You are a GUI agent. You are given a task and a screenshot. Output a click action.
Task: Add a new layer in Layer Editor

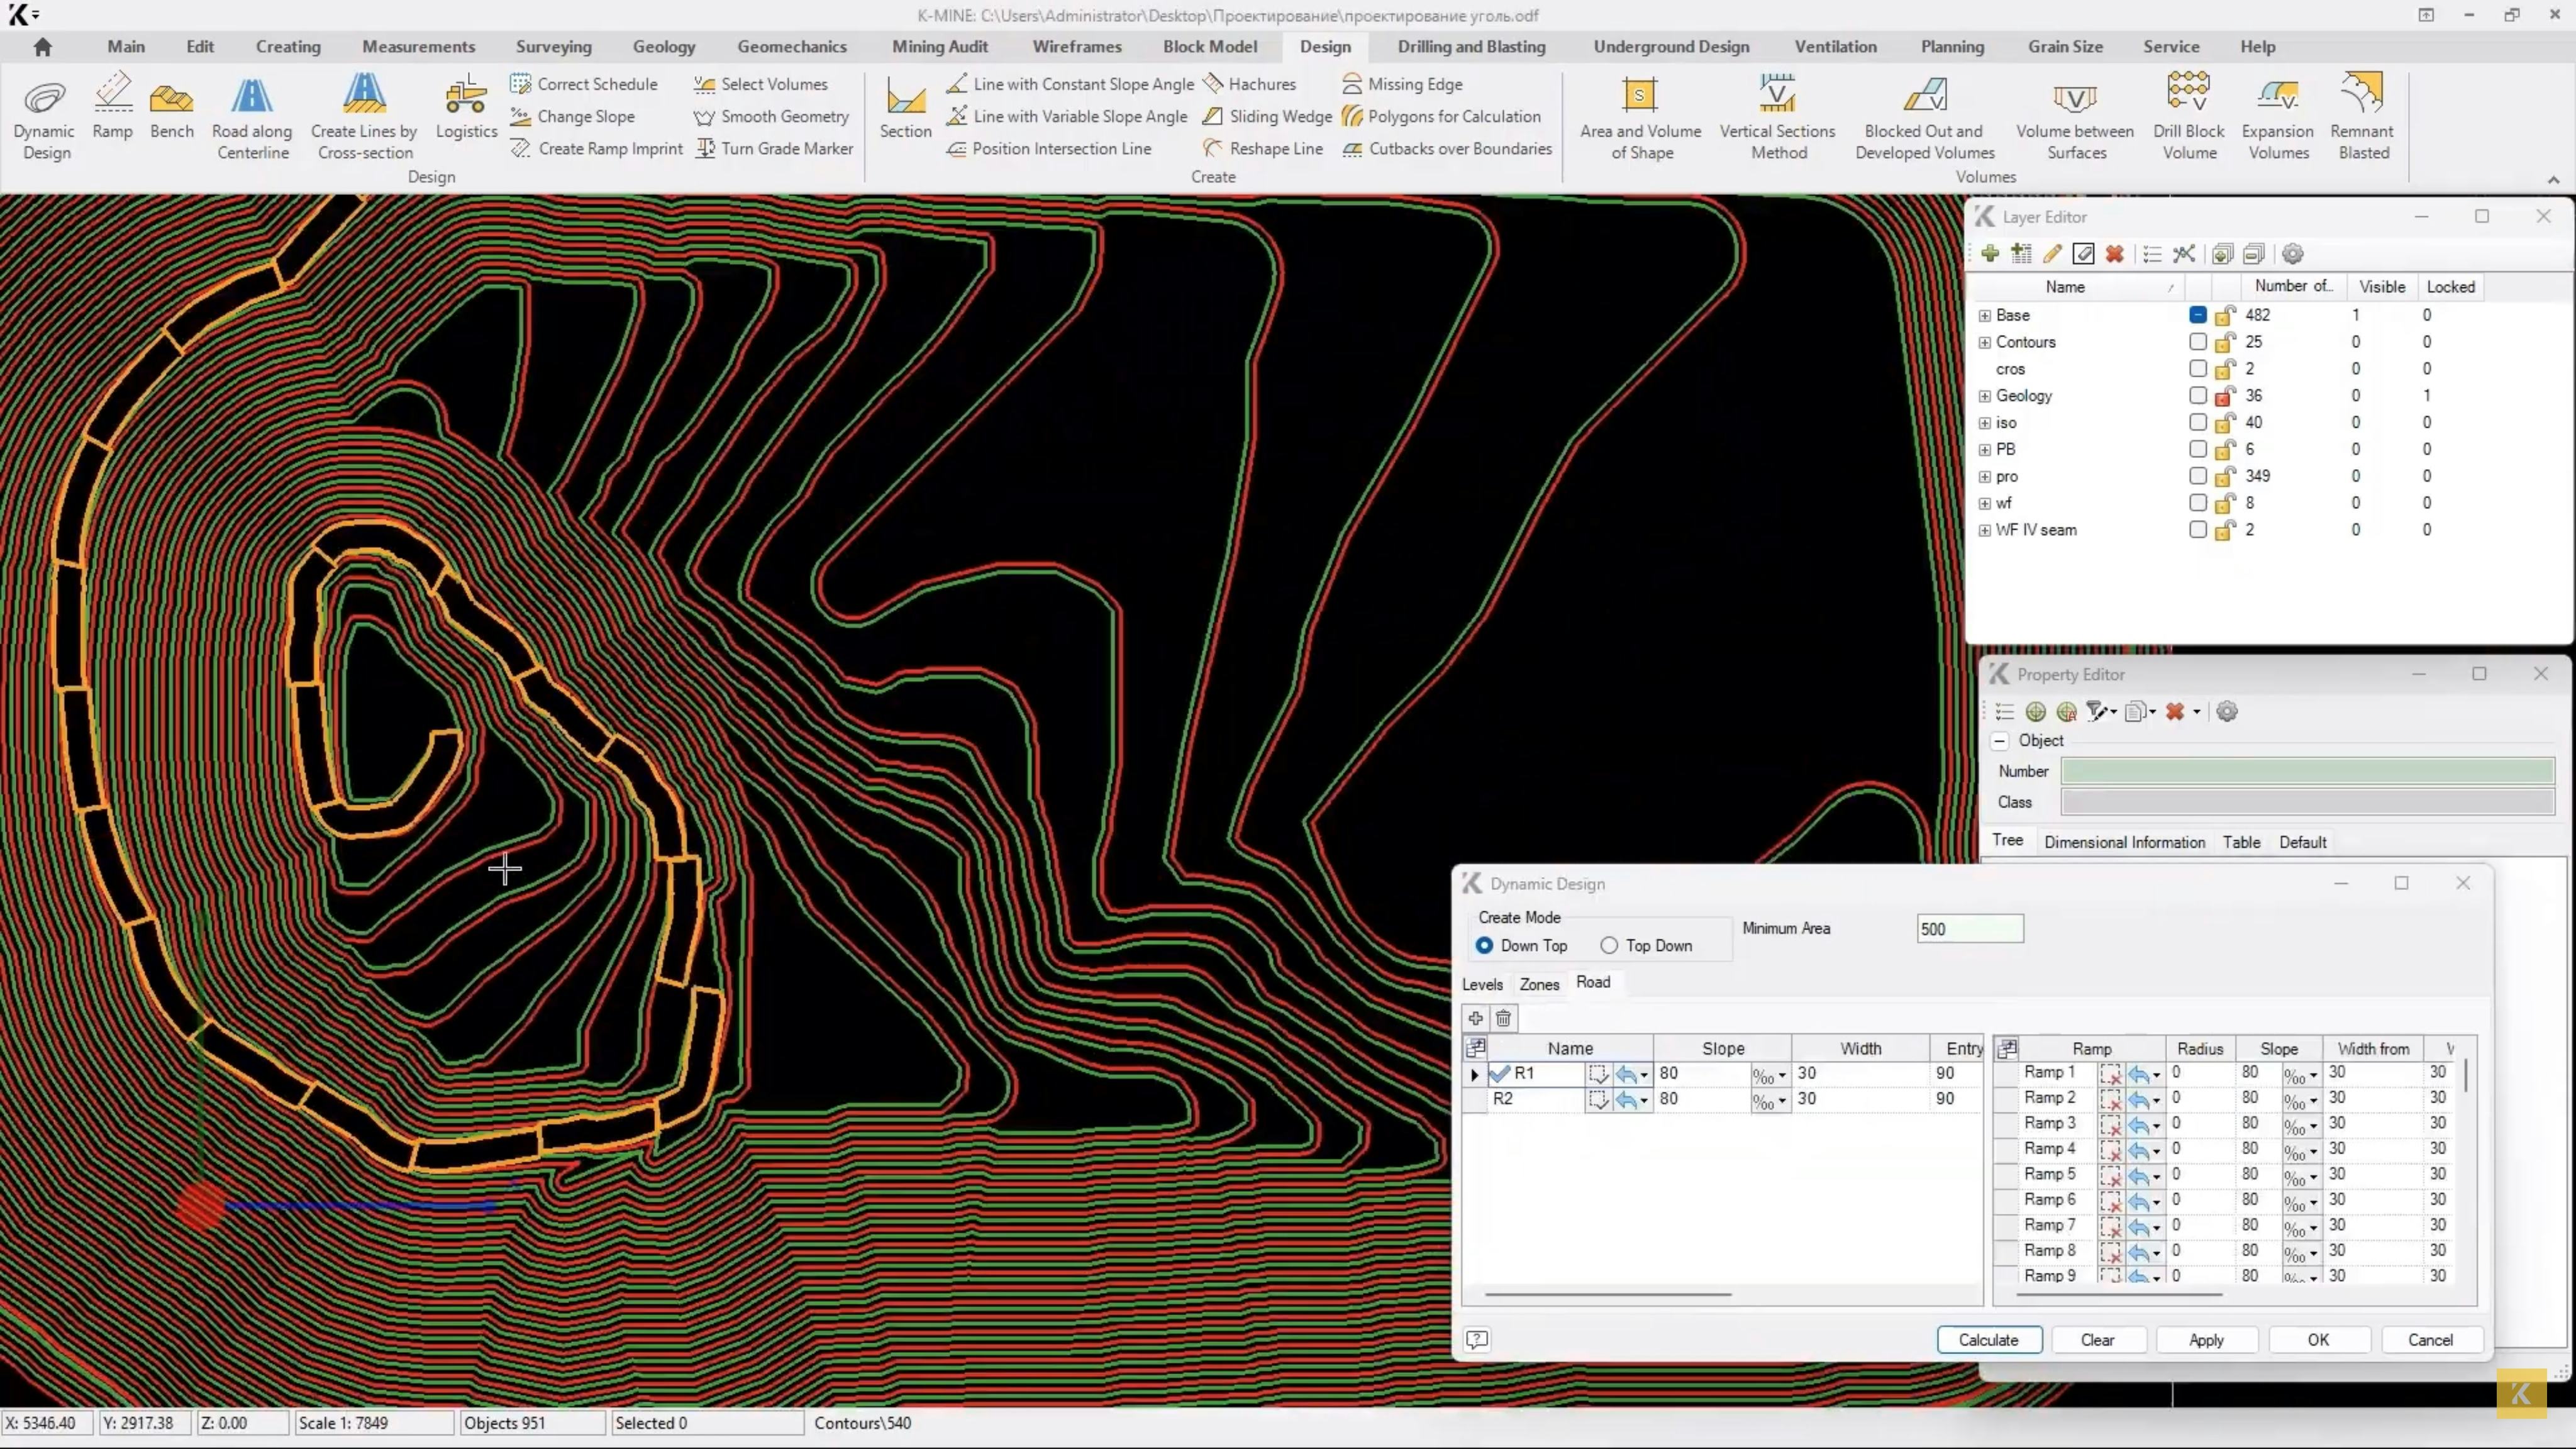tap(1990, 254)
